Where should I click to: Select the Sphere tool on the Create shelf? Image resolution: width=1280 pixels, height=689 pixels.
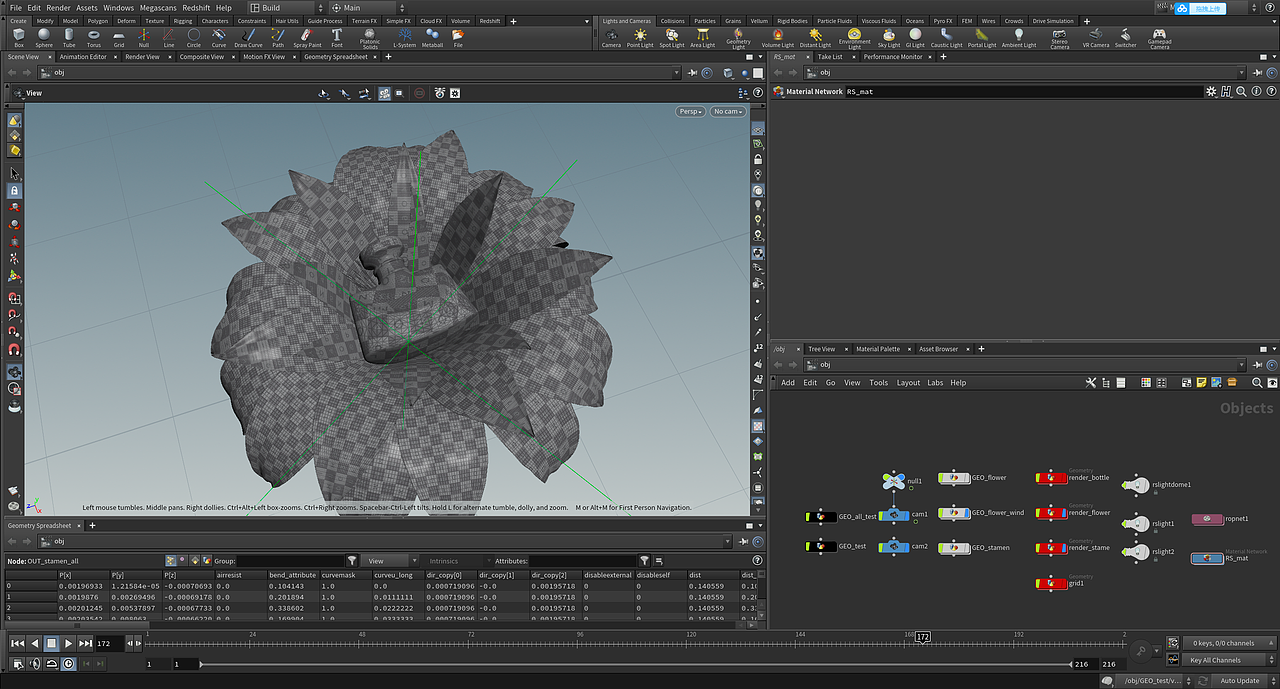44,38
